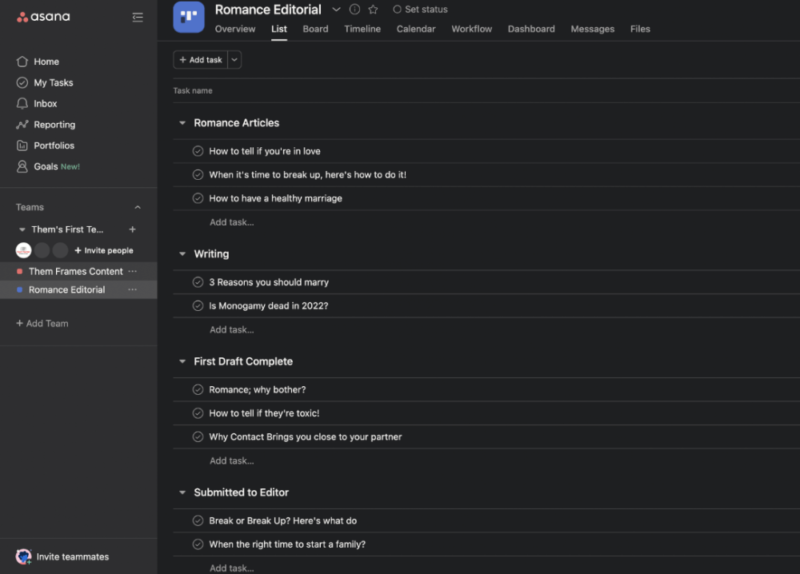Screen dimensions: 800x574
Task: Open Inbox bell icon in sidebar
Action: 22,104
